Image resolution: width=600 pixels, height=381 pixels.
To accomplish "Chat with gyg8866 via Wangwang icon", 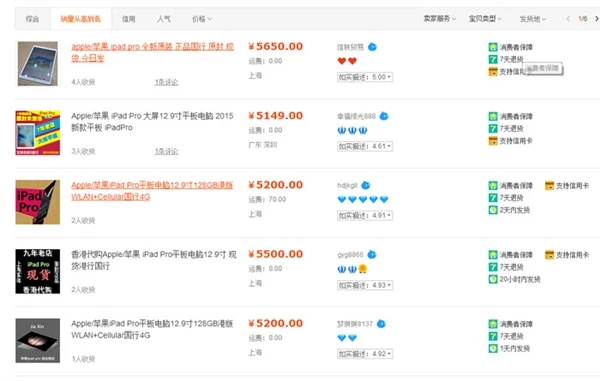I will pyautogui.click(x=372, y=255).
